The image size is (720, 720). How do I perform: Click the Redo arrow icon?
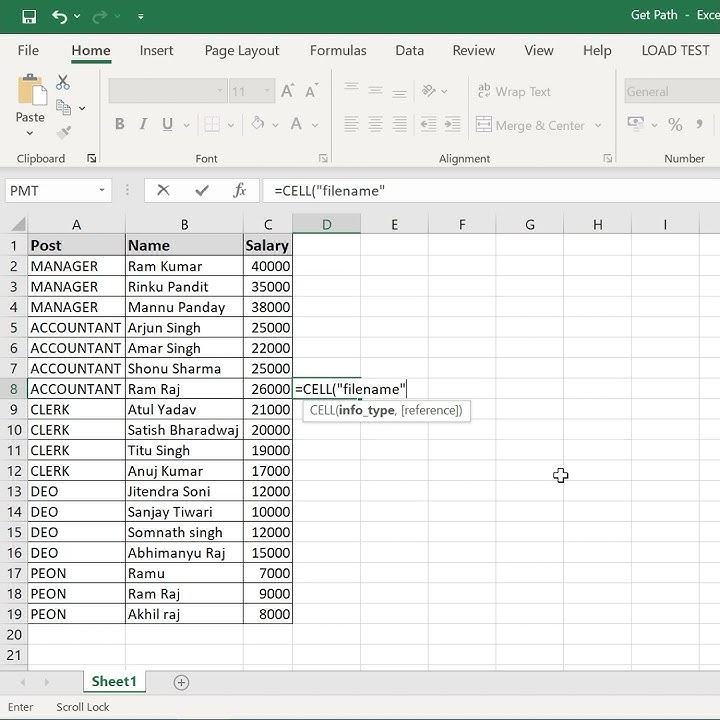[x=99, y=17]
